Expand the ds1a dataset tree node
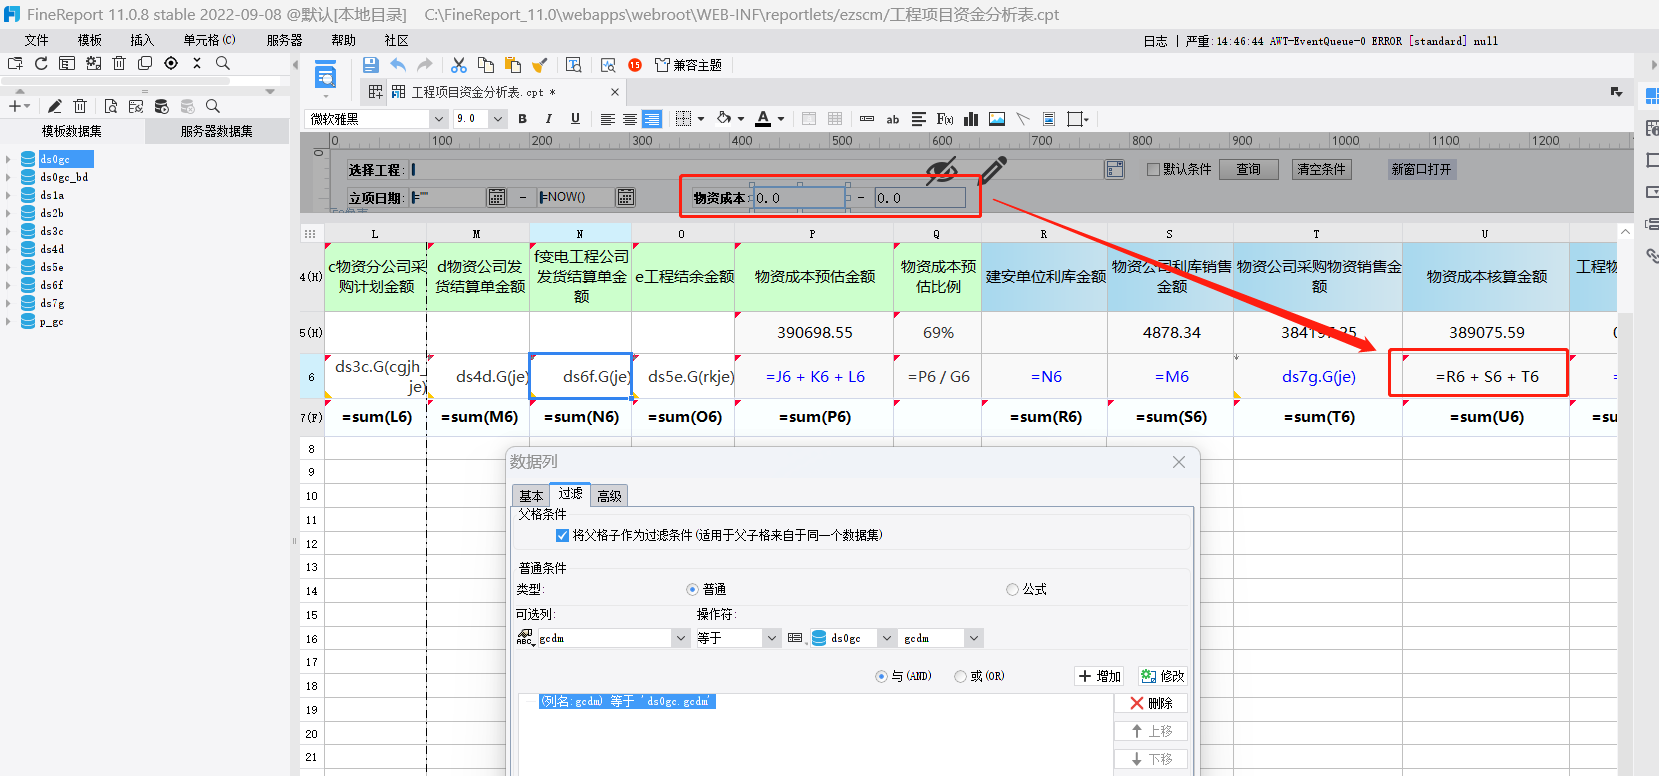The height and width of the screenshot is (776, 1659). [x=9, y=195]
